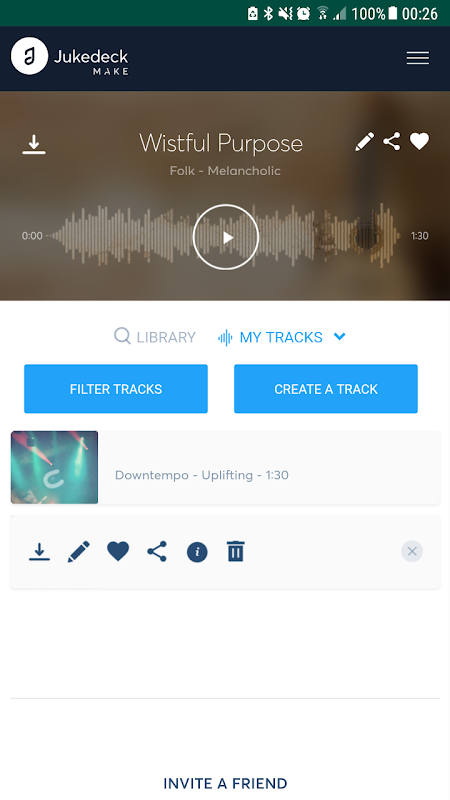This screenshot has width=450, height=800.
Task: Edit Wistful Purpose with header pencil icon
Action: 364,142
